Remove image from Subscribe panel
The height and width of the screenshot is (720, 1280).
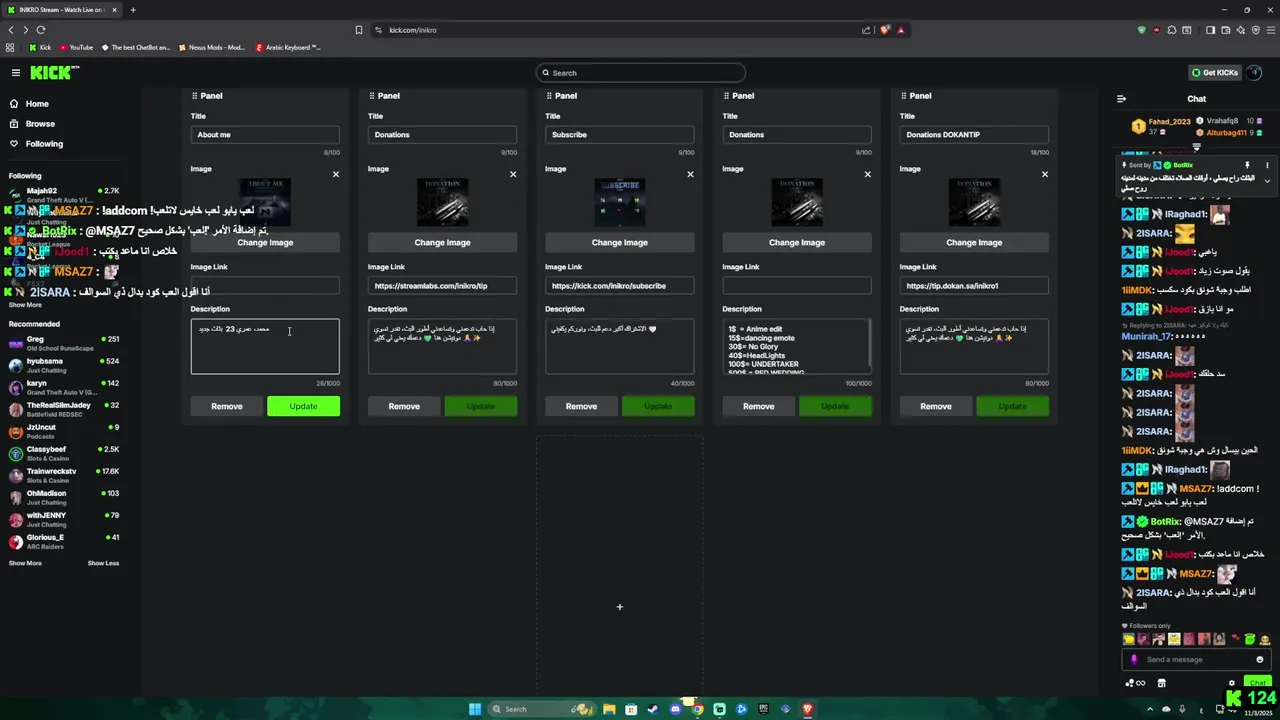[690, 174]
